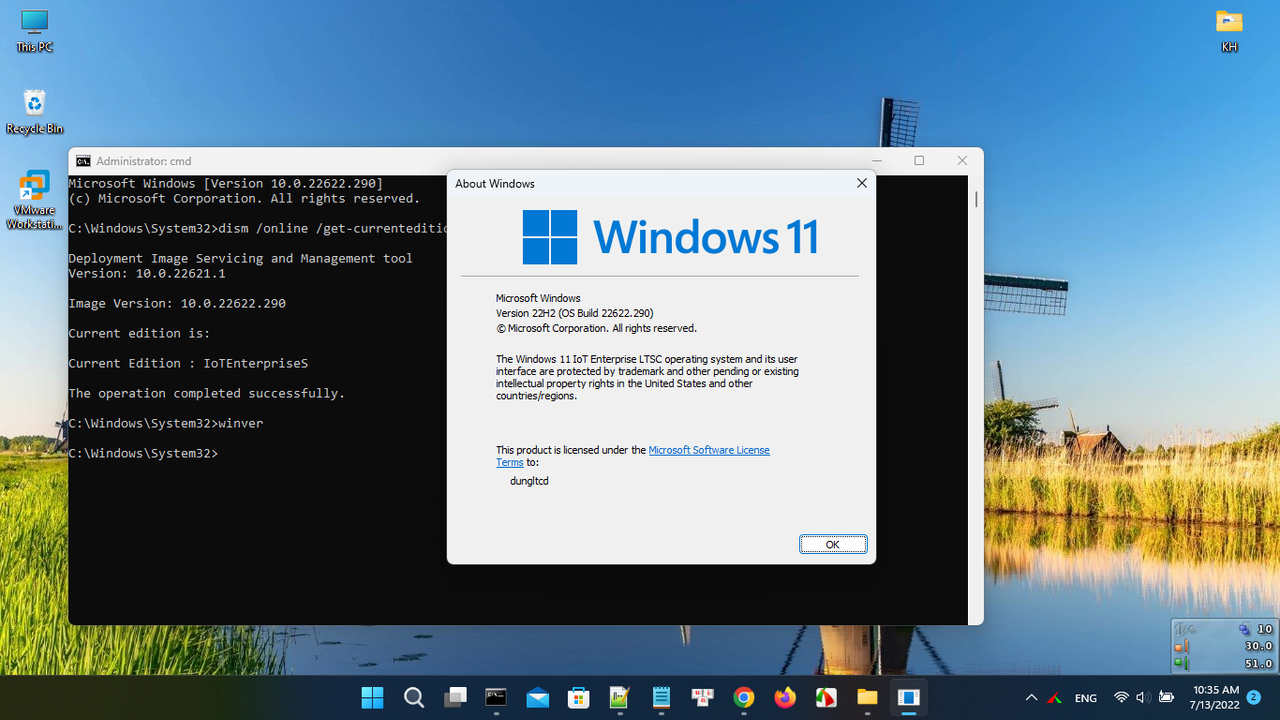Open the blue Notepad taskbar icon
This screenshot has height=720, width=1280.
pos(661,697)
